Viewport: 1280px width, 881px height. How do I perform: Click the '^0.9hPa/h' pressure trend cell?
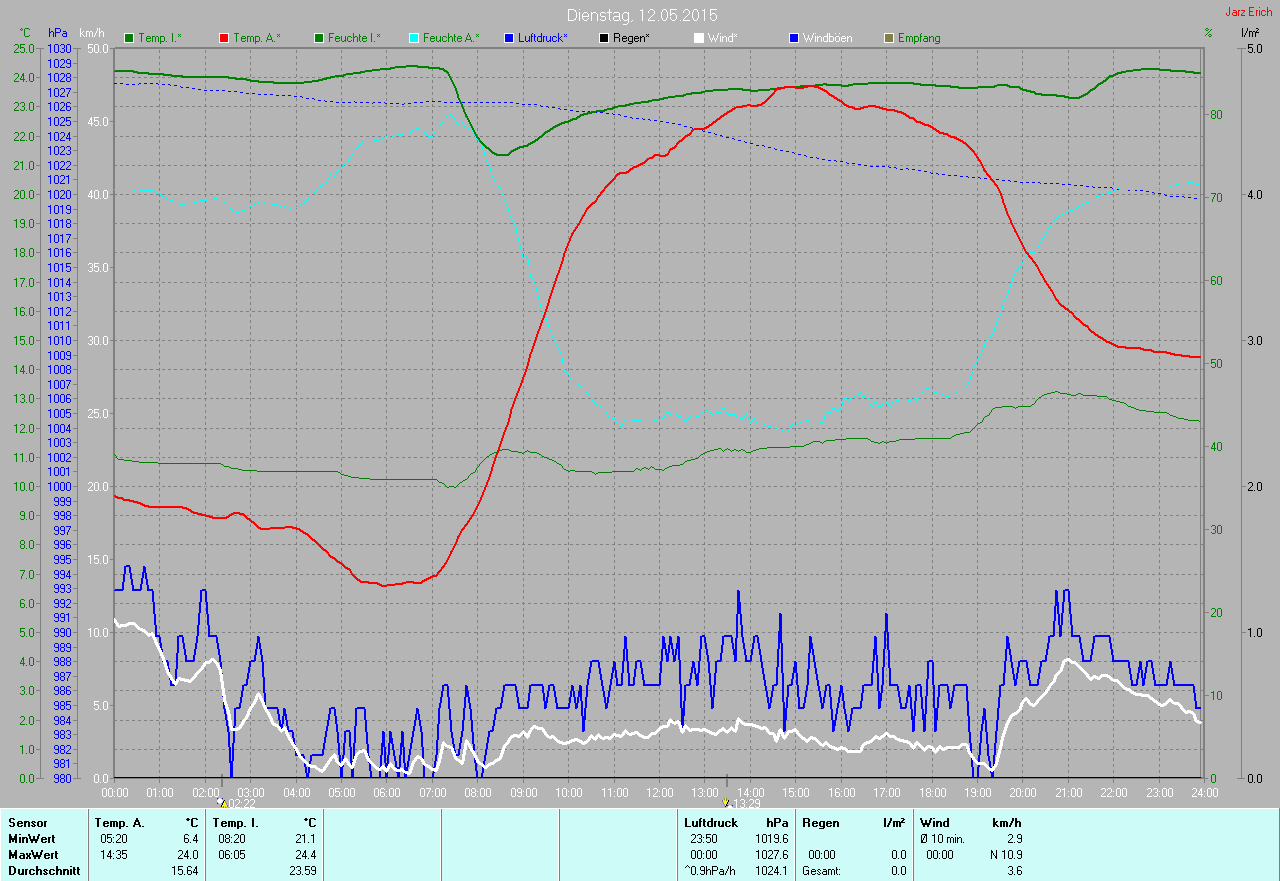tap(710, 871)
